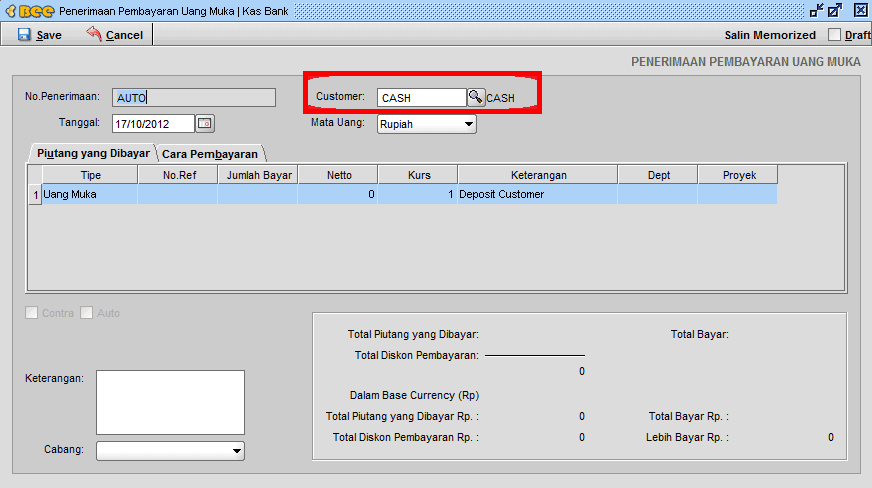Open customer search with the magnifier icon
The height and width of the screenshot is (488, 872).
[476, 97]
